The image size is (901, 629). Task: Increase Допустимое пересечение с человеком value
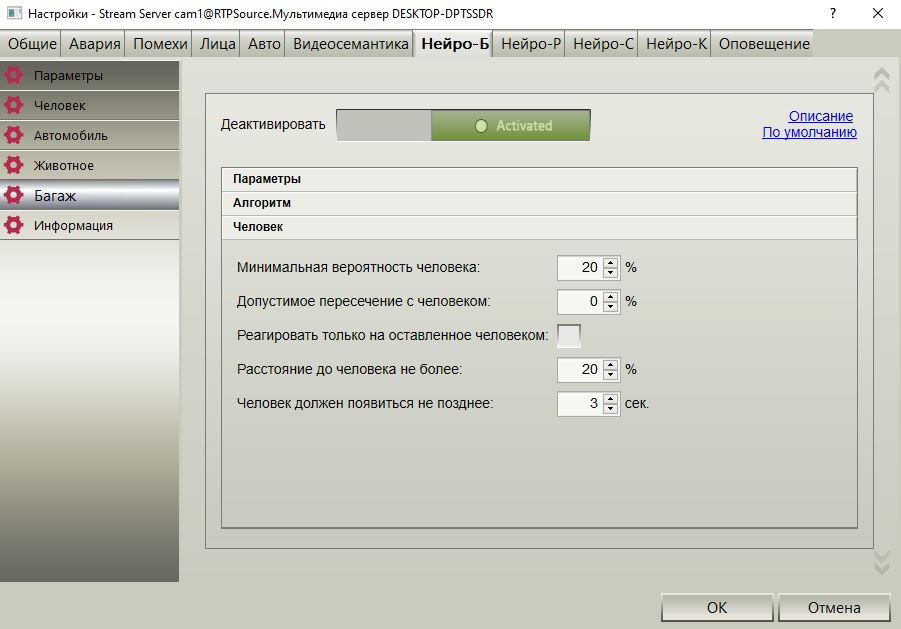[611, 296]
